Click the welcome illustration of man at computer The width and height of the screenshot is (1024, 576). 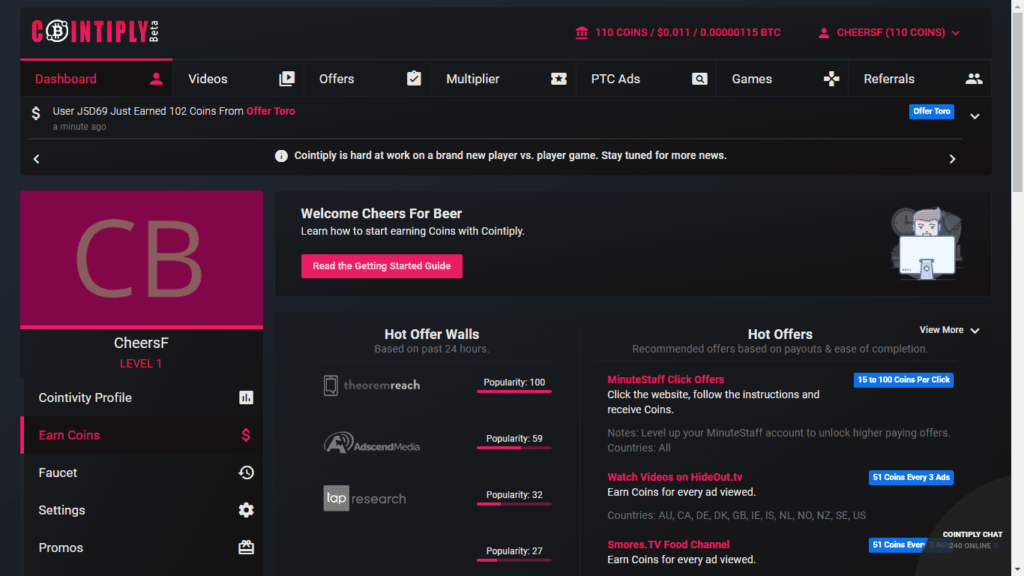click(x=925, y=244)
